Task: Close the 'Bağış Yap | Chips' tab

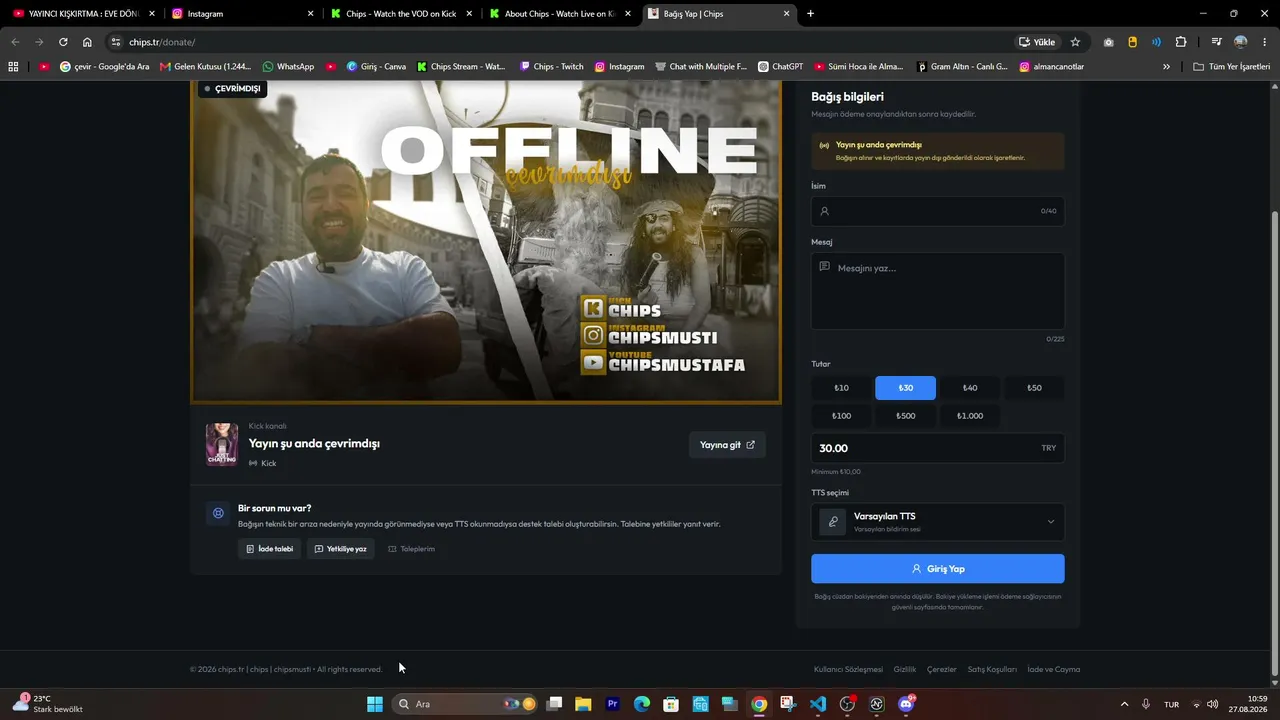Action: click(x=787, y=14)
